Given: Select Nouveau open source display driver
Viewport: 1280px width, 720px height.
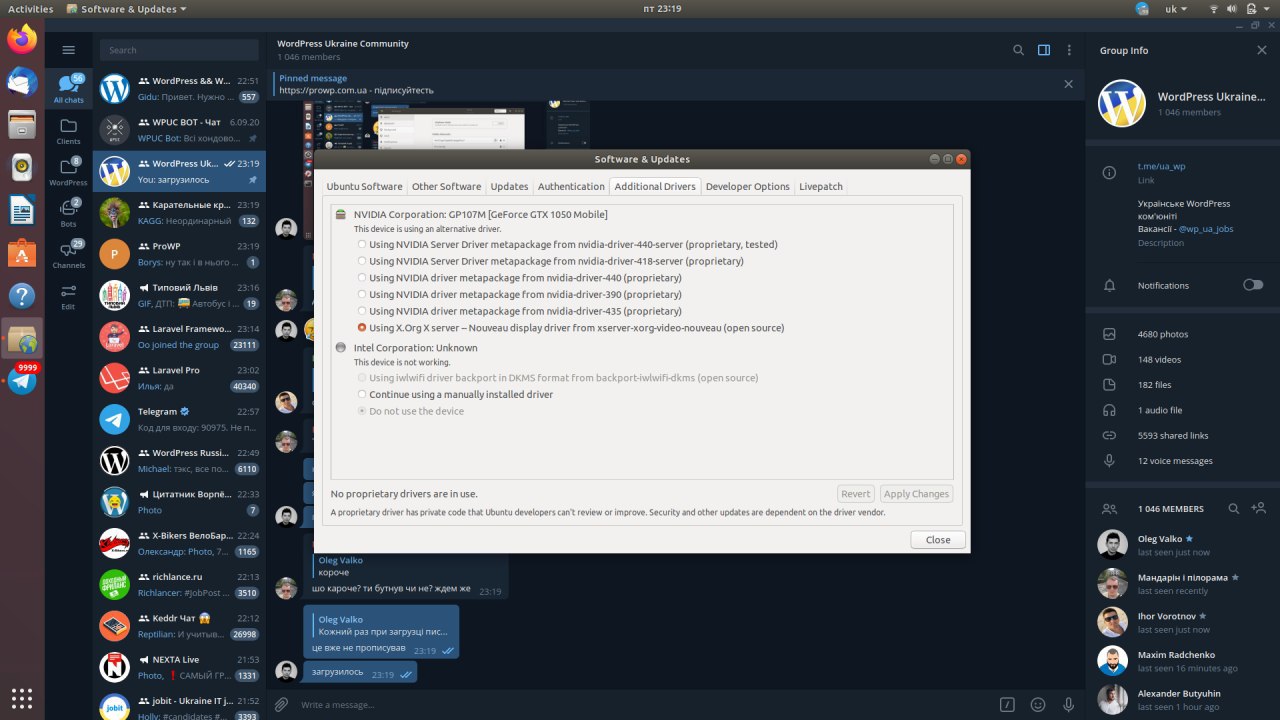Looking at the screenshot, I should coord(570,328).
